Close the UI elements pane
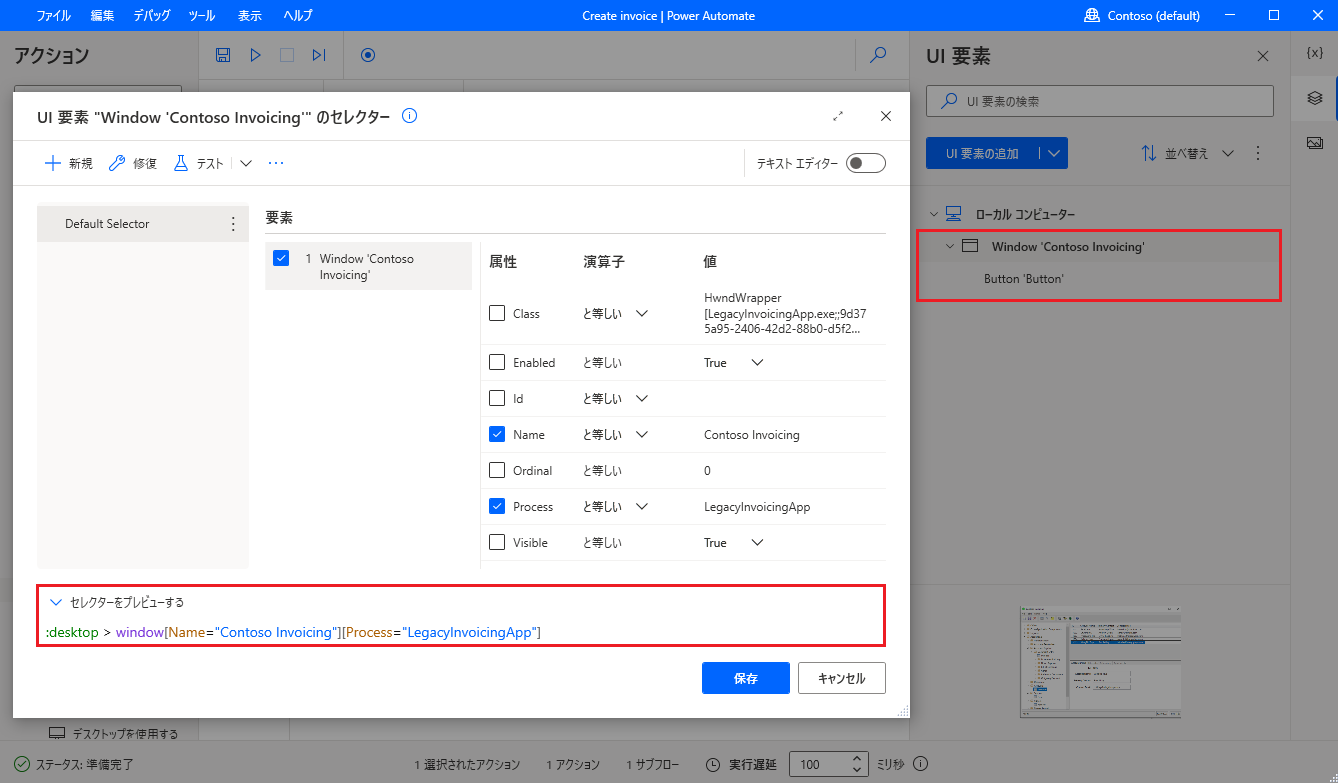Image resolution: width=1338 pixels, height=783 pixels. click(1263, 56)
